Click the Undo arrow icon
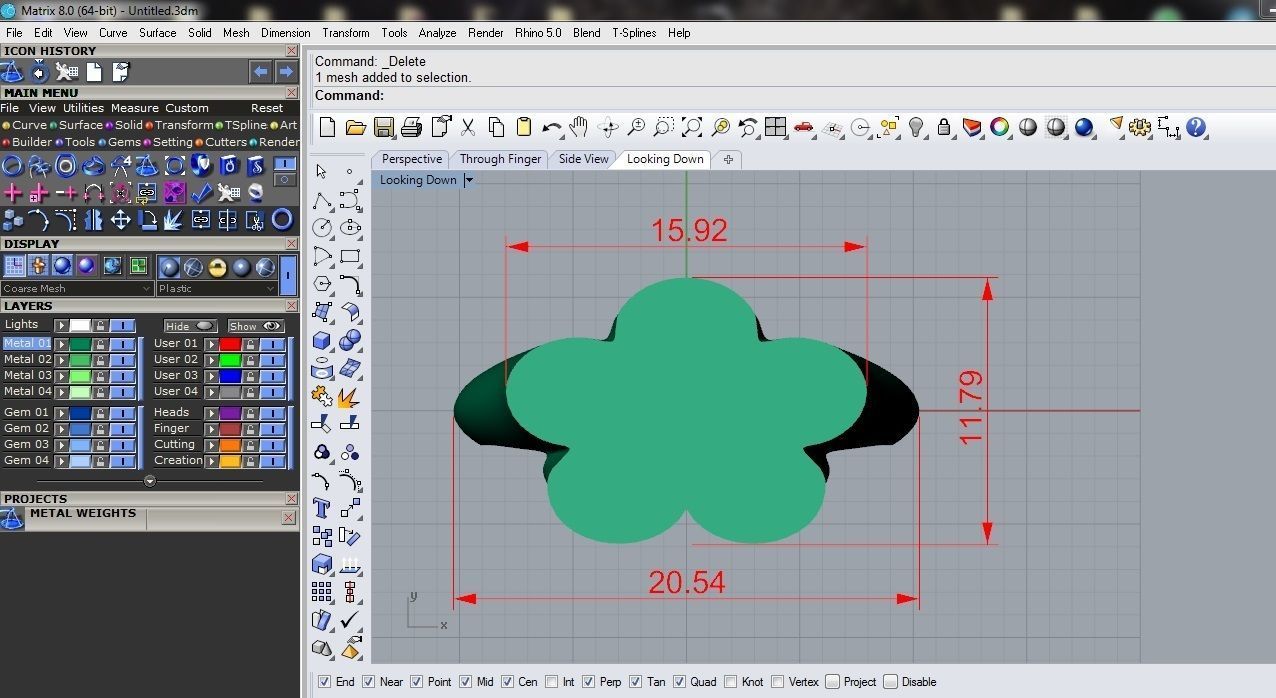The image size is (1276, 698). tap(551, 127)
